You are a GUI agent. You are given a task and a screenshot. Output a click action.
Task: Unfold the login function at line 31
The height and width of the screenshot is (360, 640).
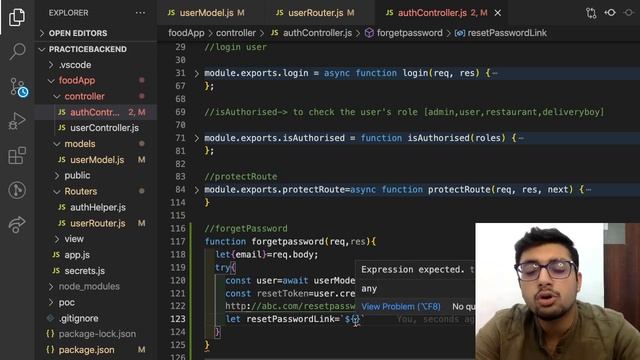tap(196, 73)
